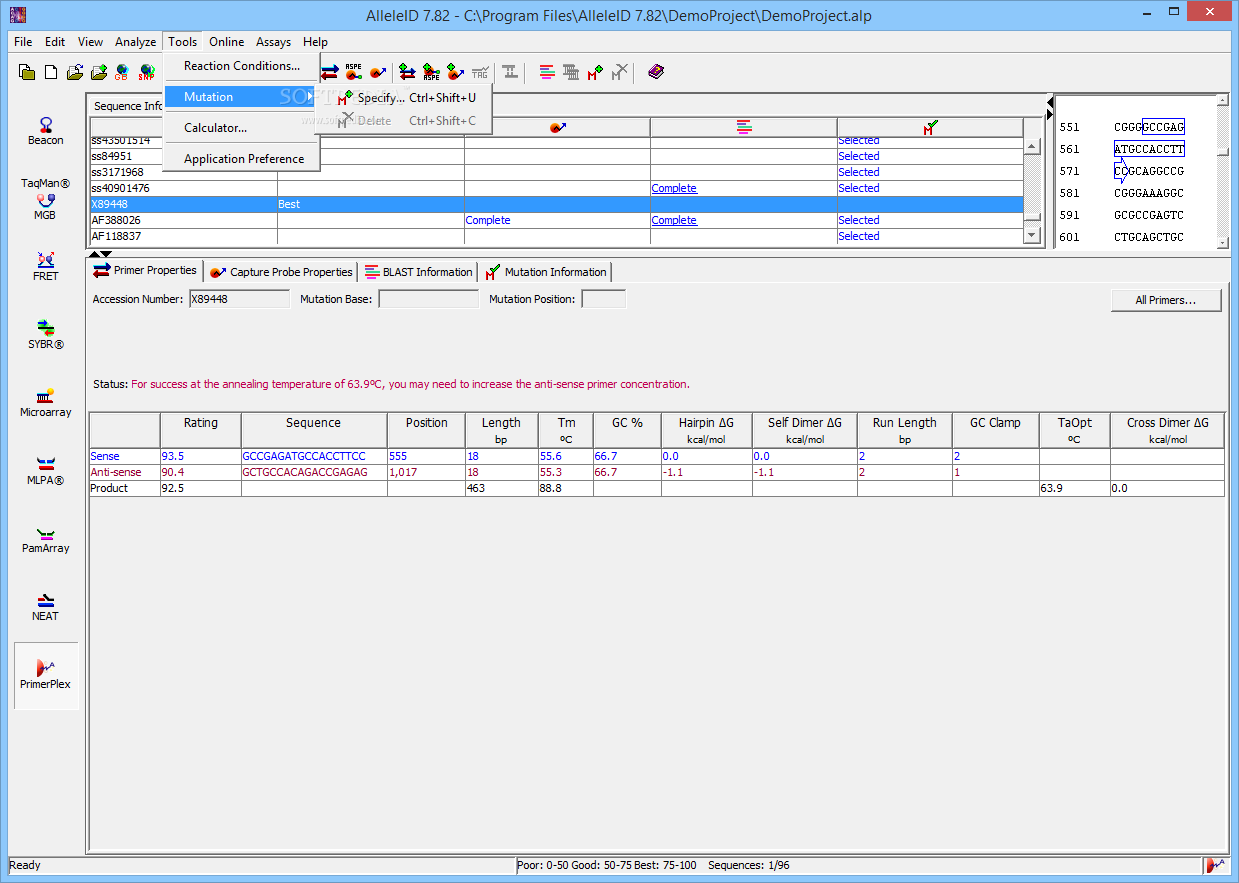
Task: Select the SYBR assay in sidebar
Action: (46, 335)
